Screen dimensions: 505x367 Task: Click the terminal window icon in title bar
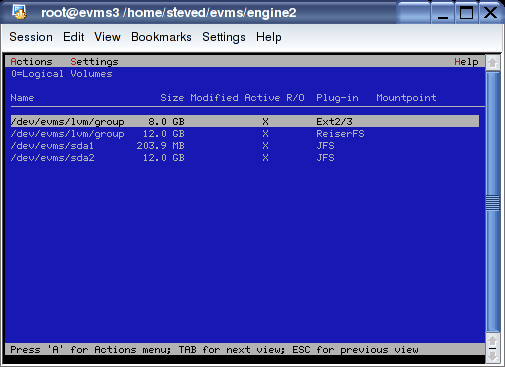(19, 12)
